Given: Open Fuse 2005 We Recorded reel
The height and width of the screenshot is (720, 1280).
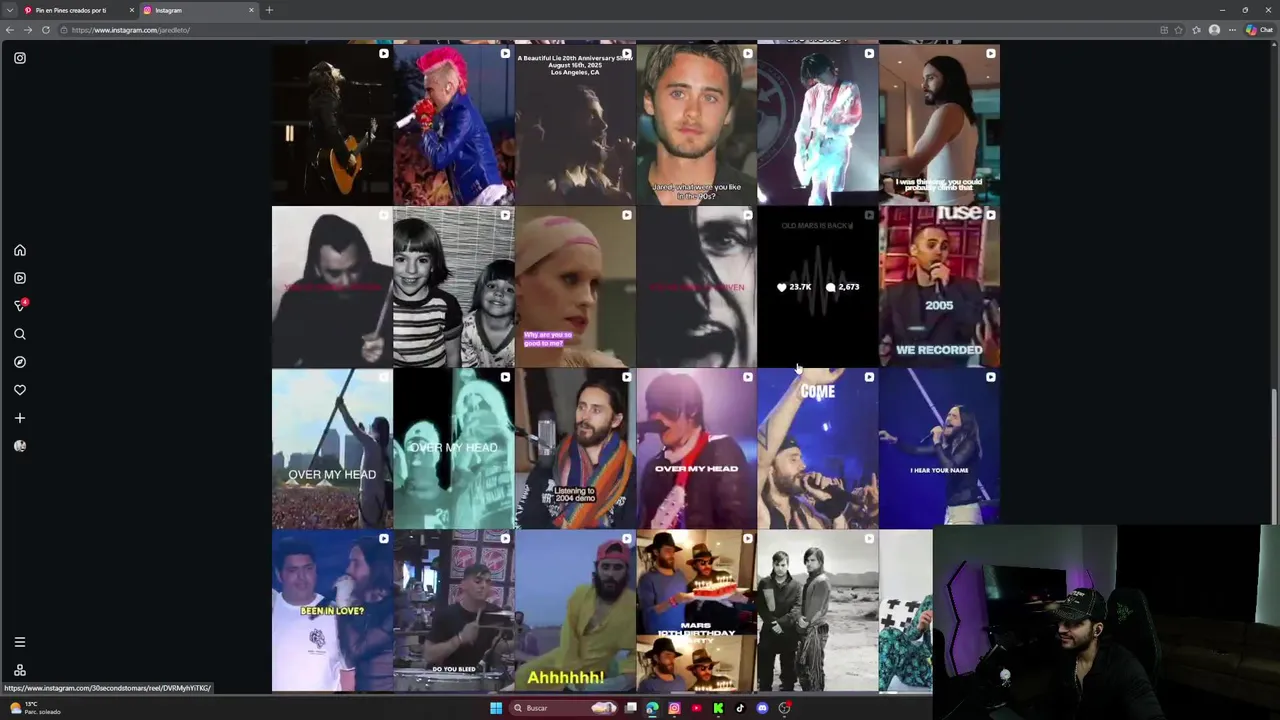Looking at the screenshot, I should click(939, 287).
